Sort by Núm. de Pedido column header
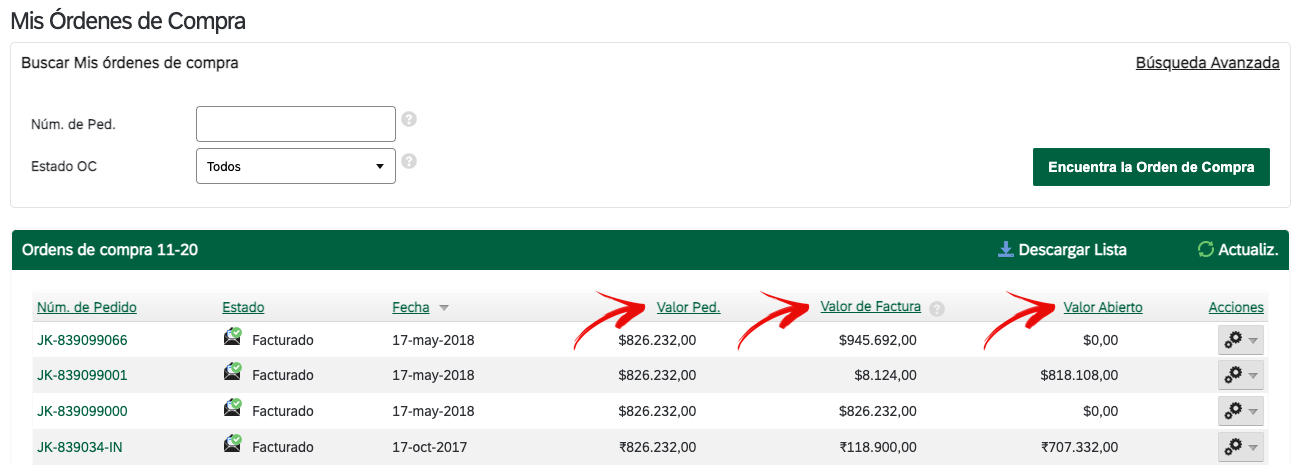This screenshot has width=1301, height=465. (87, 307)
